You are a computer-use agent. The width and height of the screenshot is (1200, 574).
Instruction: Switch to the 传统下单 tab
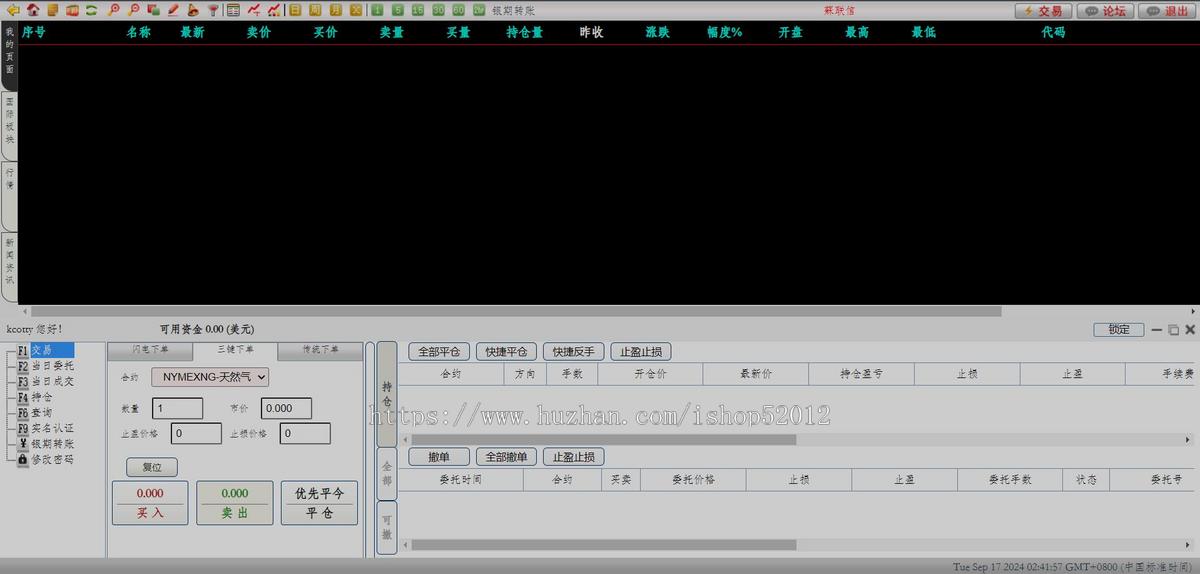pyautogui.click(x=320, y=350)
